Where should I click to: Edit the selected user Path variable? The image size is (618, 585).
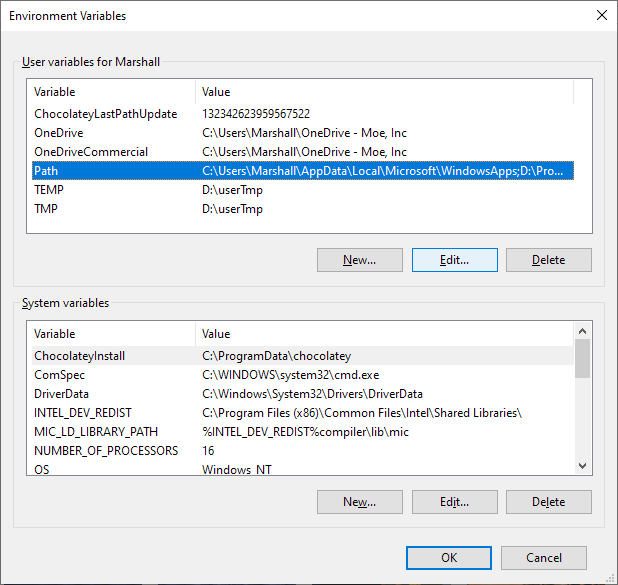click(454, 260)
